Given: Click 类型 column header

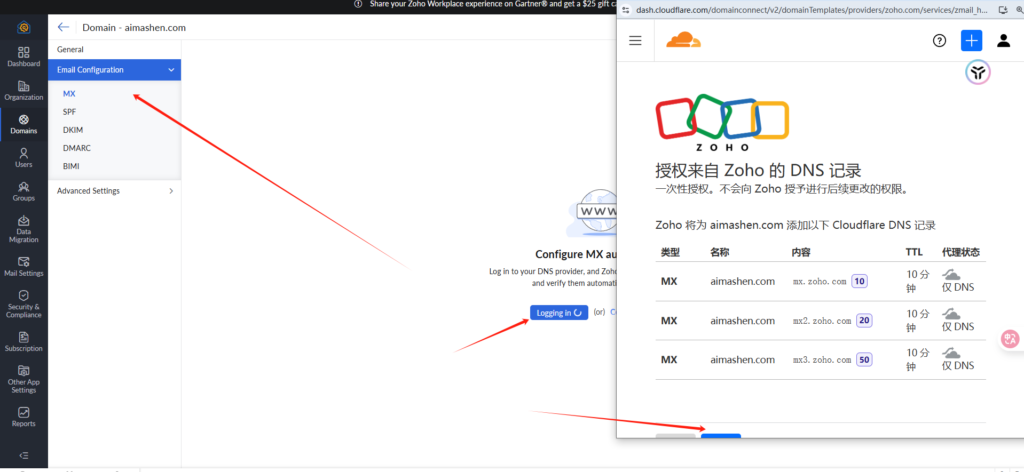Looking at the screenshot, I should point(670,252).
